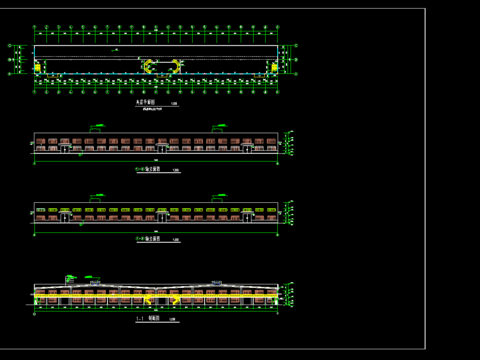The image size is (480, 360).
Task: Select the rightmost entrance door in the first elevation
Action: [247, 149]
